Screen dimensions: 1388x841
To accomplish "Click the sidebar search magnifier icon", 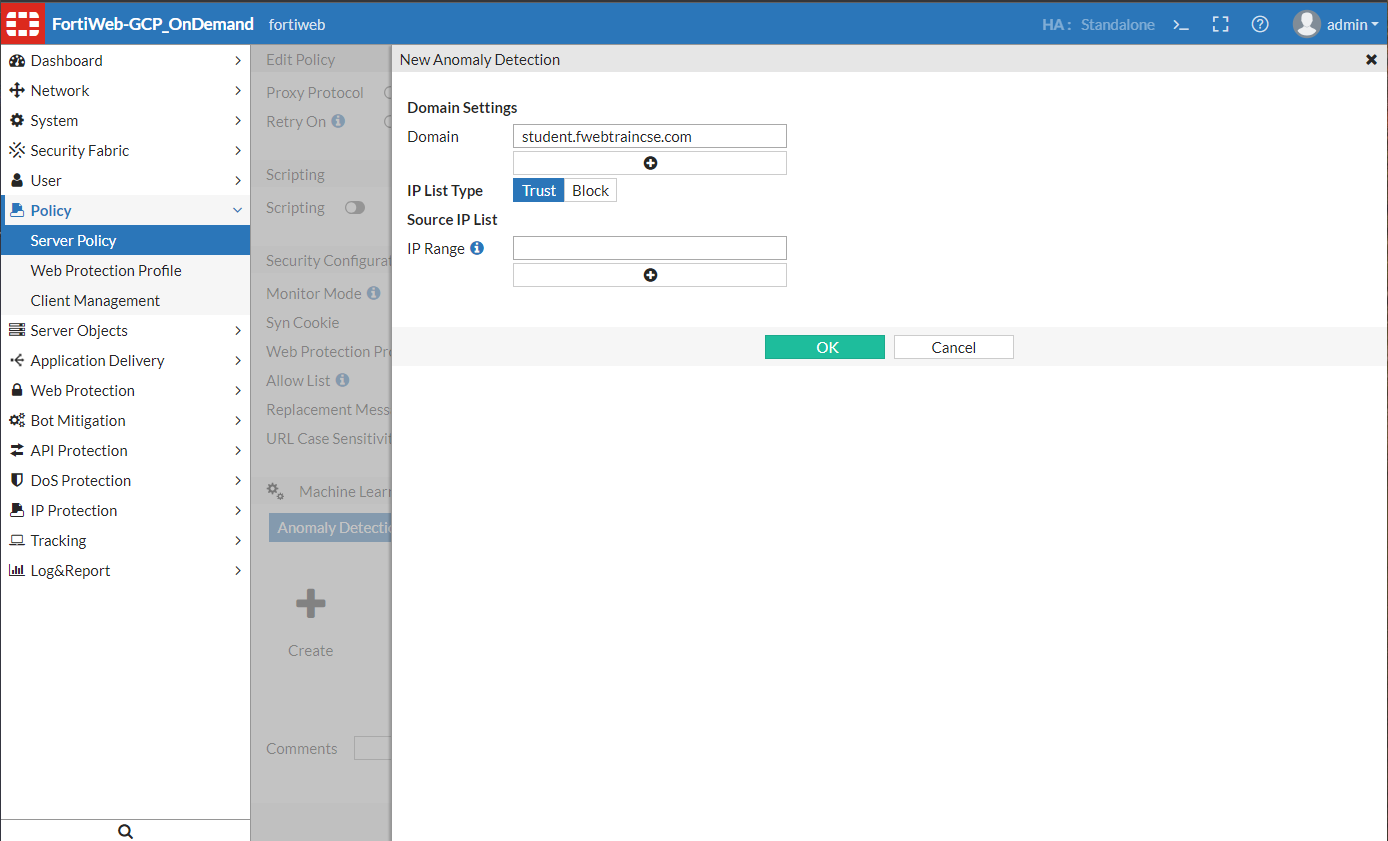I will [x=125, y=831].
